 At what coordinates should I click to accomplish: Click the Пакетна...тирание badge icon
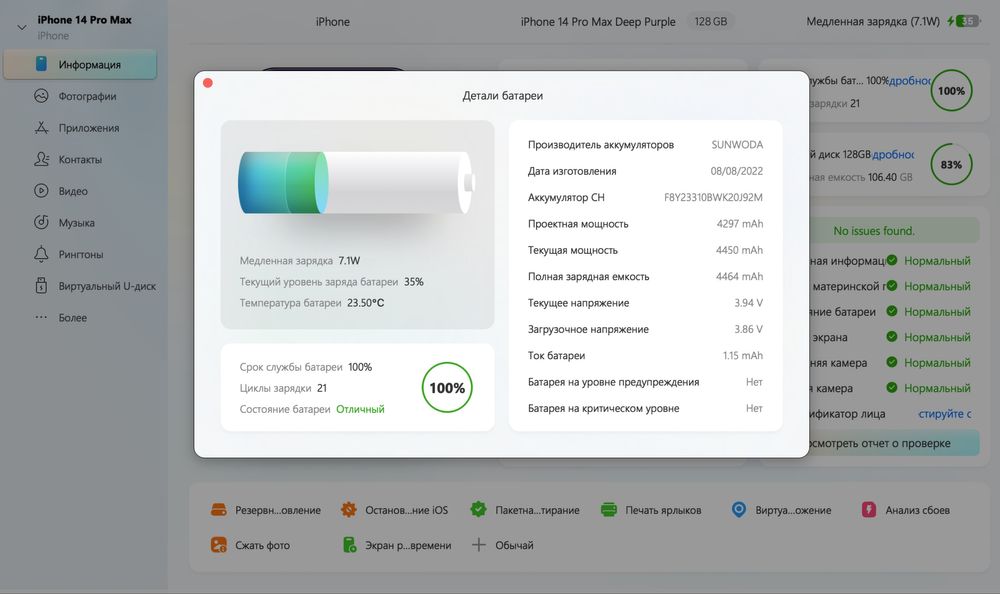[478, 509]
